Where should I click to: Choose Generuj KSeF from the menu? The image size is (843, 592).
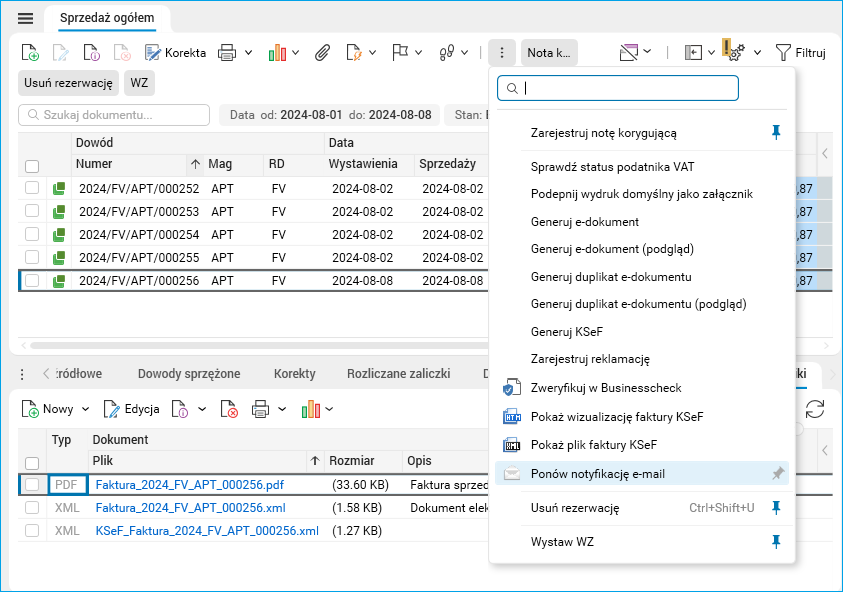click(566, 331)
